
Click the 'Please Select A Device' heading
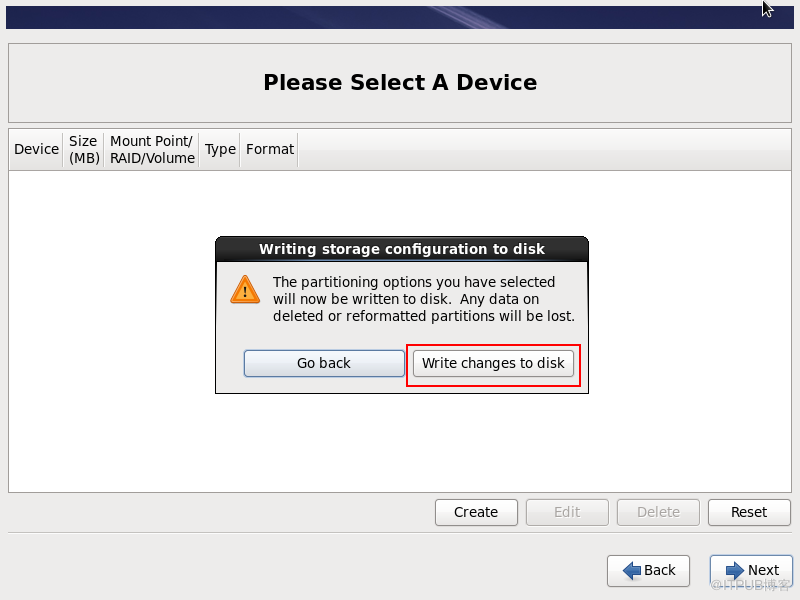400,83
